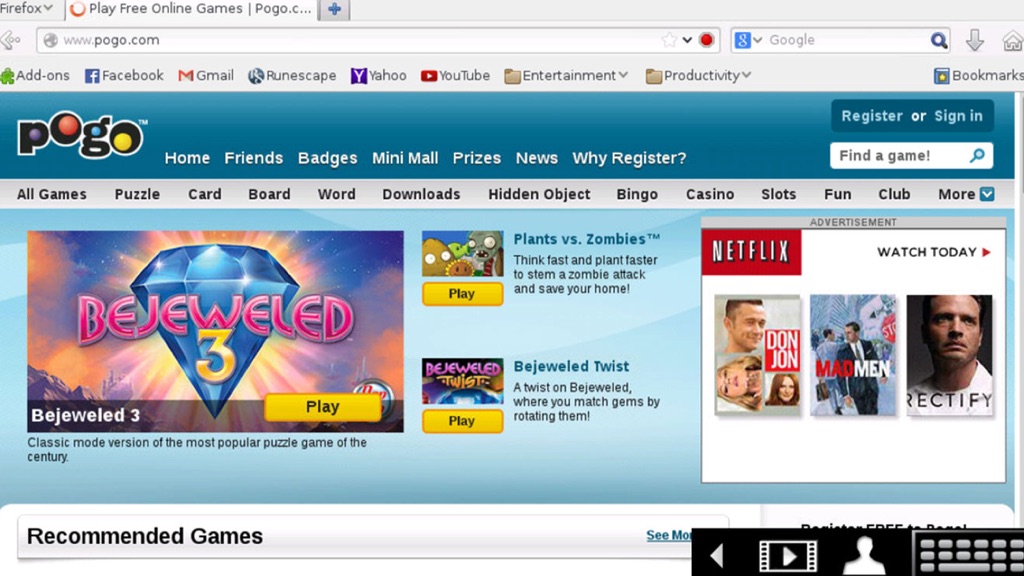Open the Badges nav item
Viewport: 1024px width, 576px height.
coord(327,158)
